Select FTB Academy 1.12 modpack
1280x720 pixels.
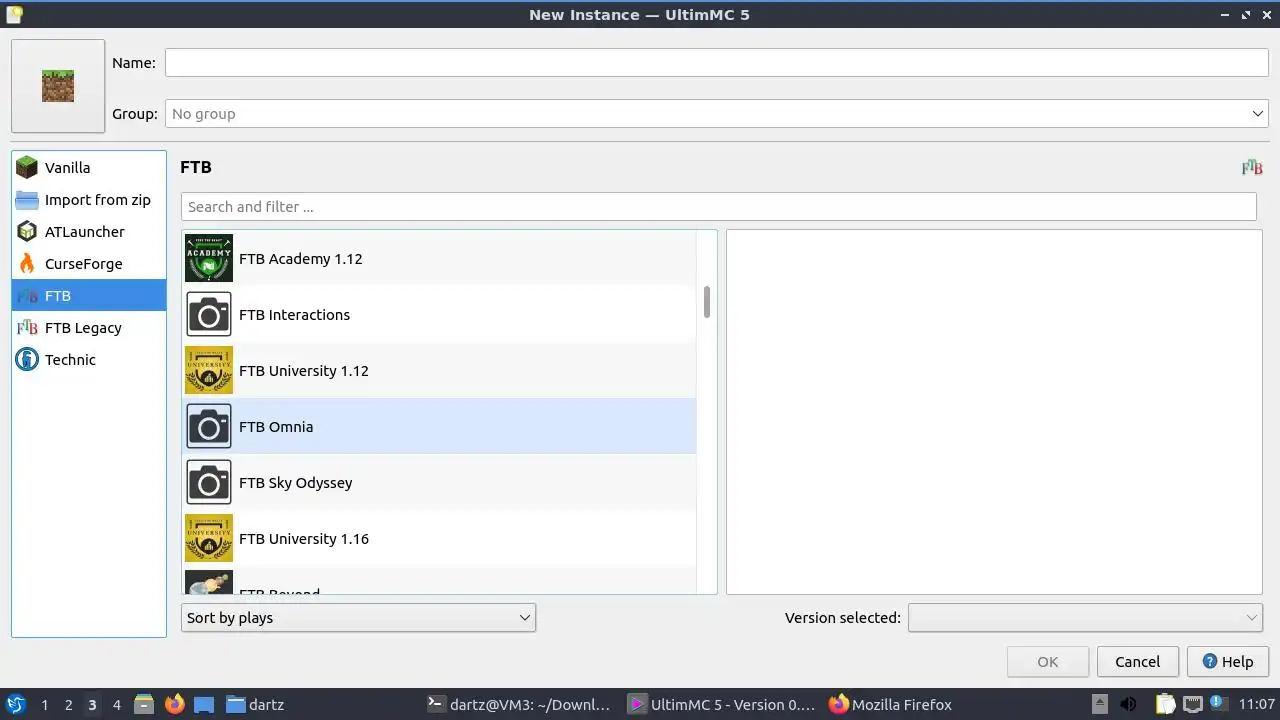click(439, 259)
